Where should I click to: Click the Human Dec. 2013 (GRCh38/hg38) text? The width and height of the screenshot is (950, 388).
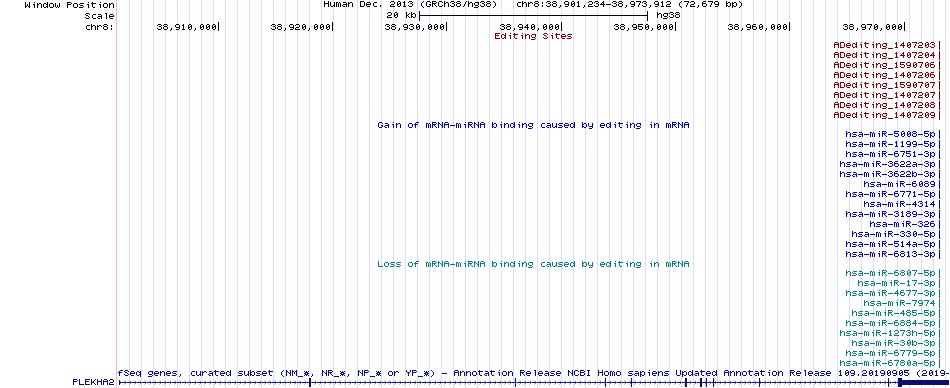(410, 5)
